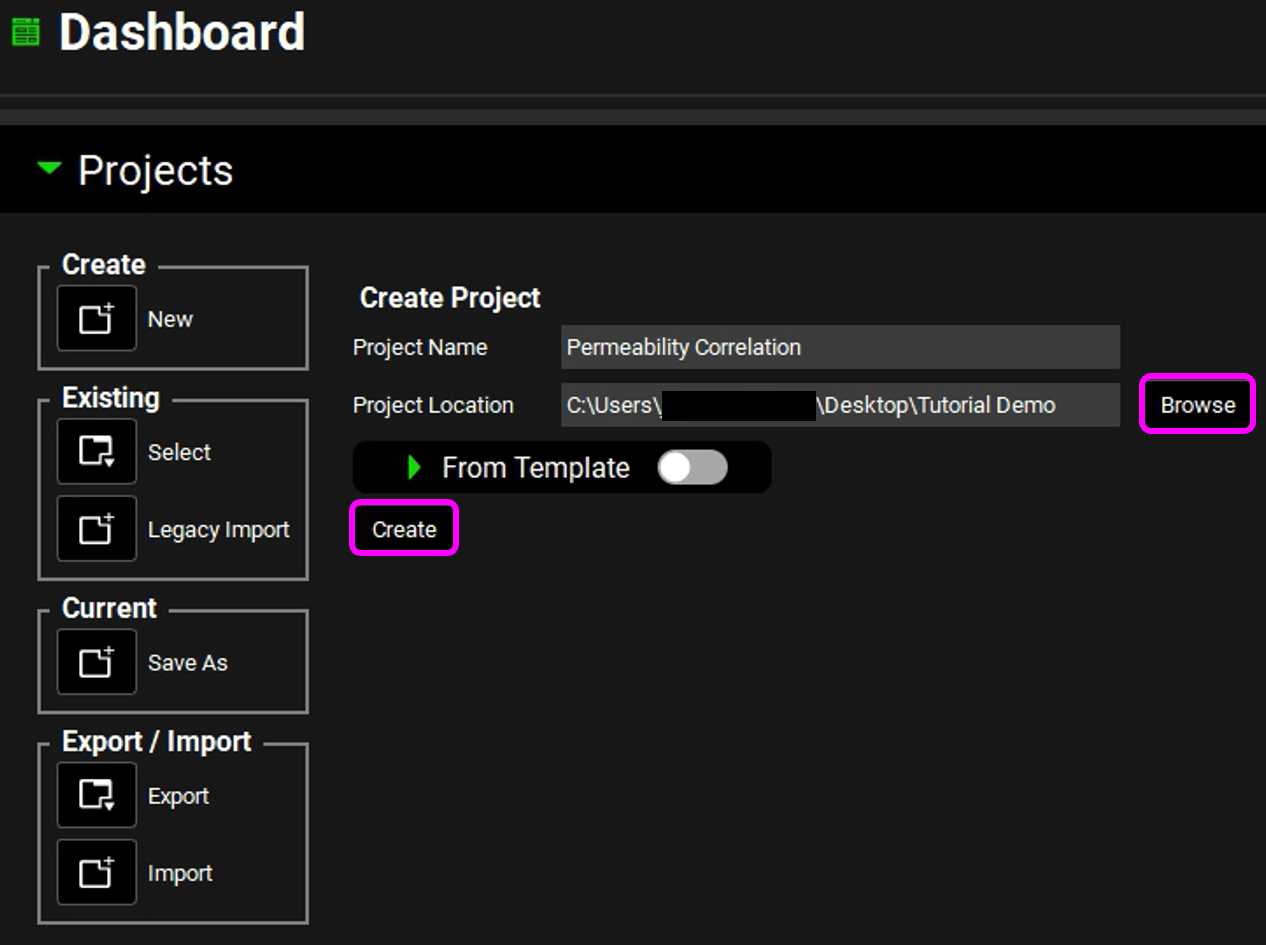Enable the From Template toggle switch
1266x945 pixels.
[x=692, y=468]
